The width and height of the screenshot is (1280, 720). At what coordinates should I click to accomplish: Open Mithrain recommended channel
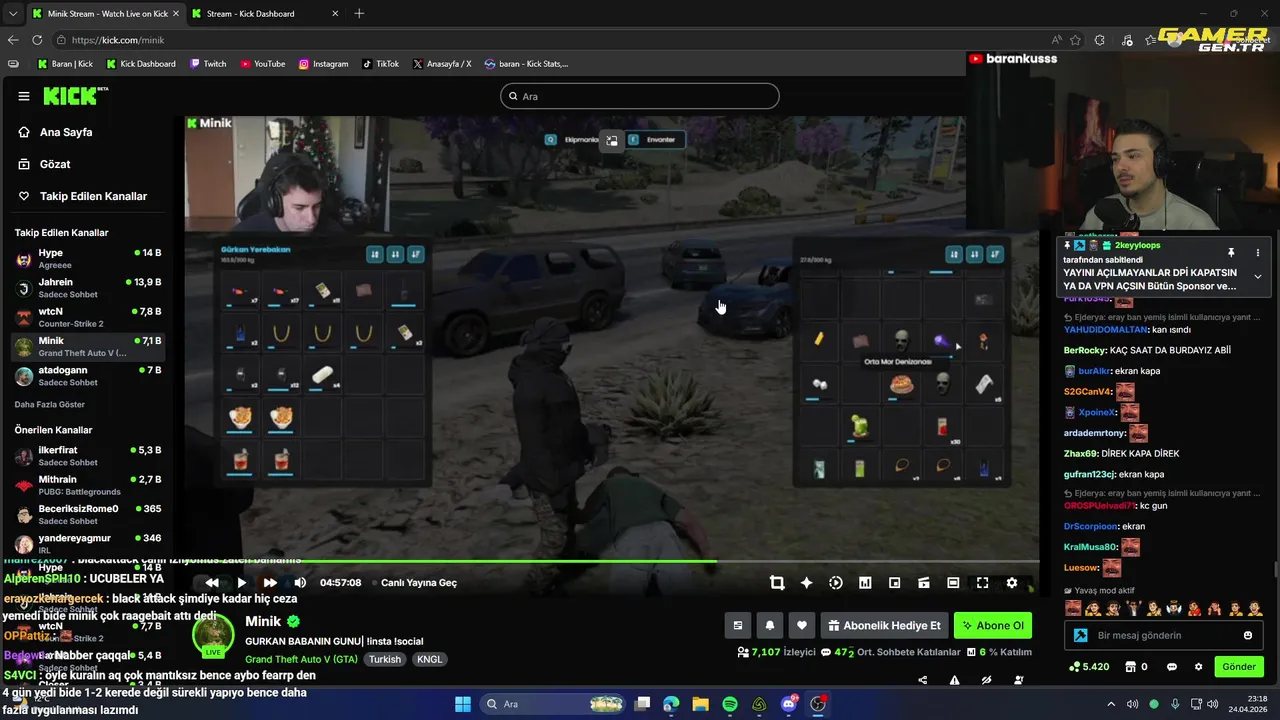(88, 485)
